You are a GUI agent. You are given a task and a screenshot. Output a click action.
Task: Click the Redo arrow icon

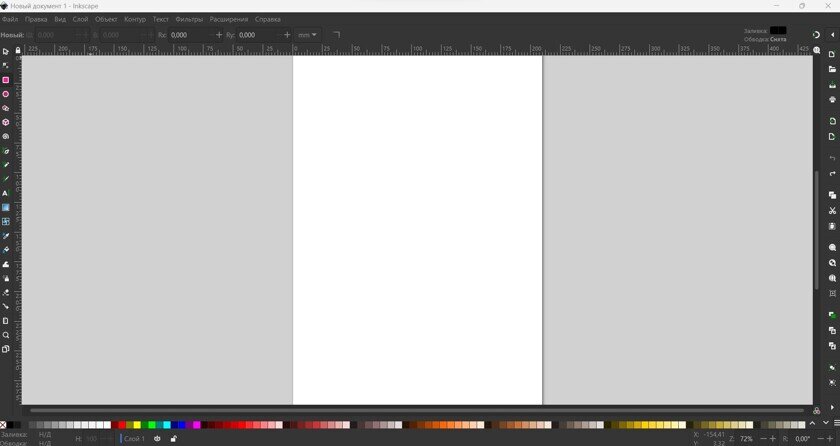click(832, 173)
